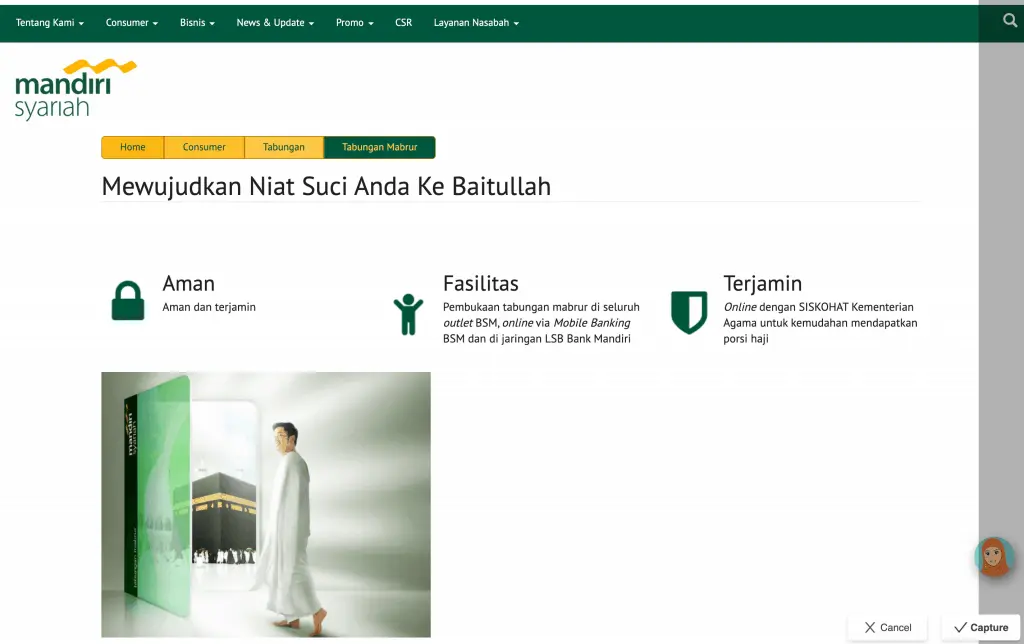
Task: Open the Consumer breadcrumb tab
Action: (x=204, y=147)
